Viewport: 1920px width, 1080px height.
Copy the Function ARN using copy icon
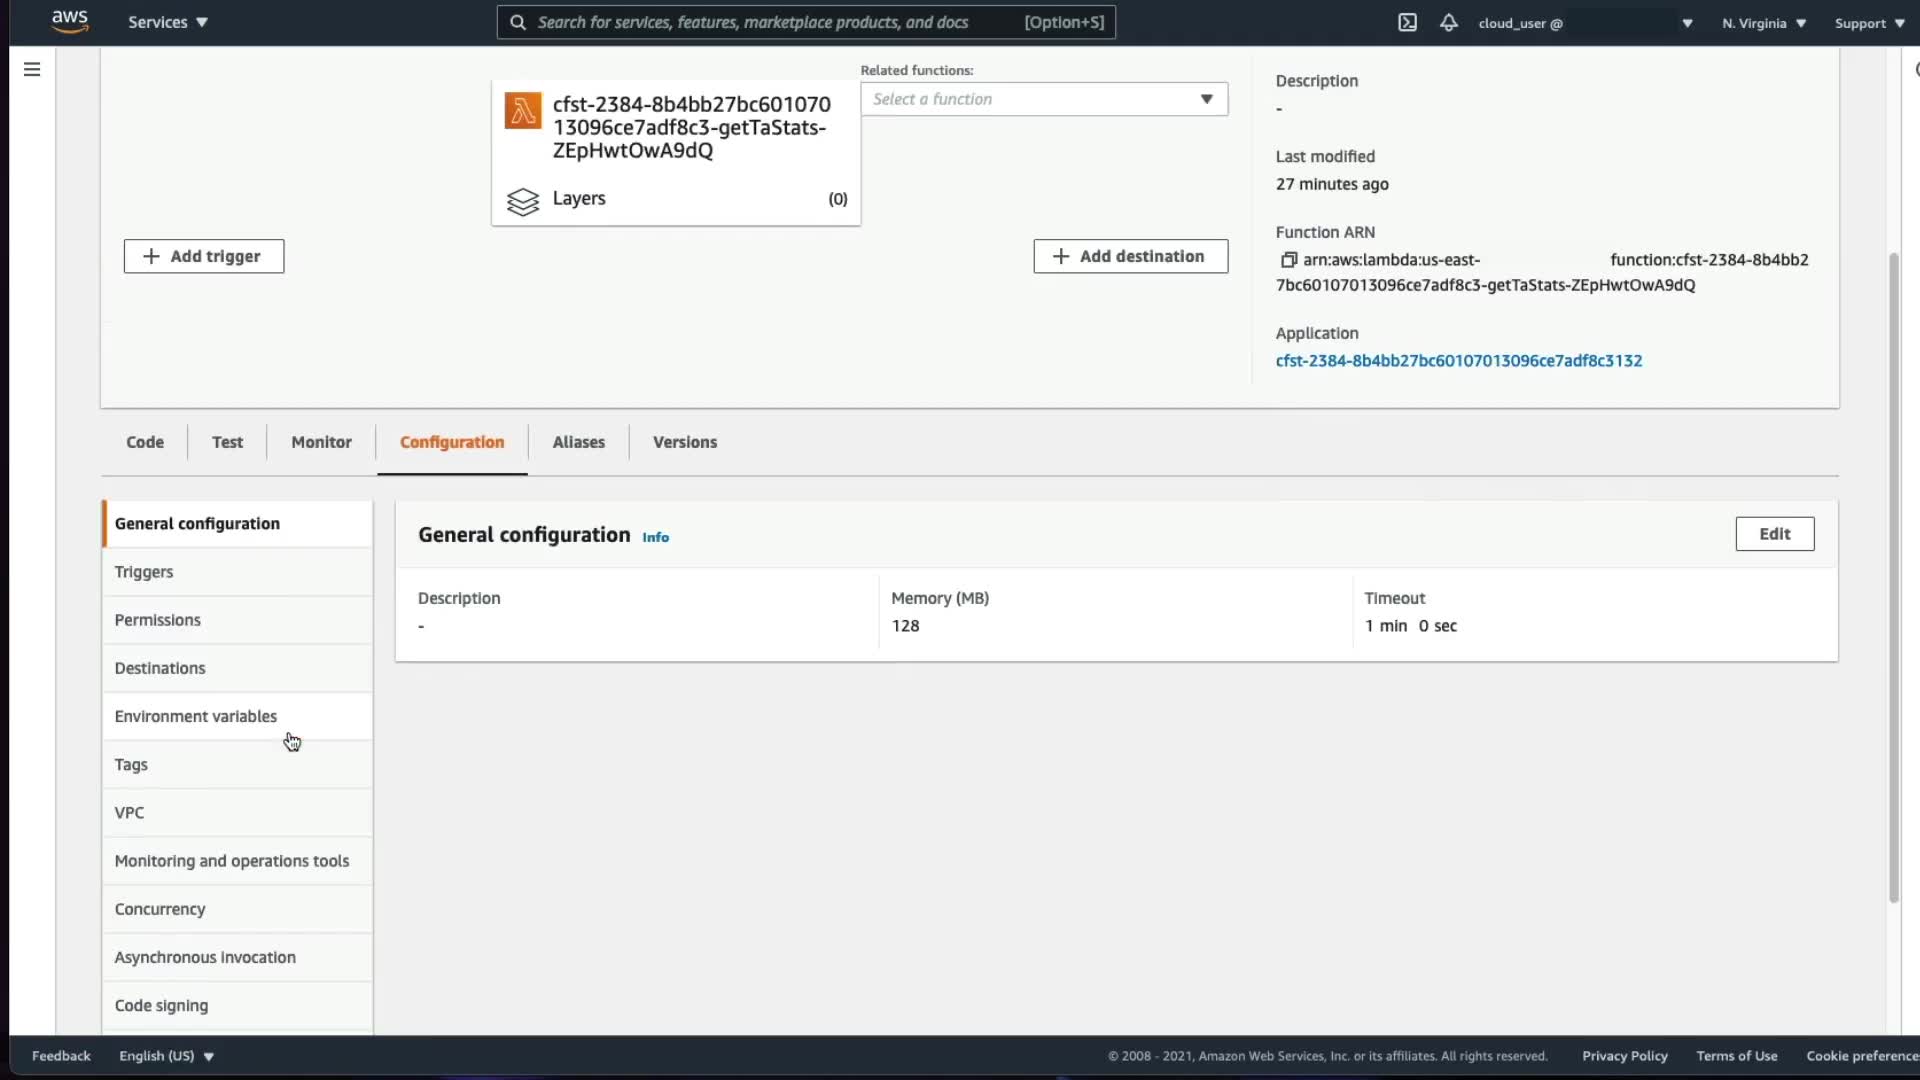(x=1289, y=260)
